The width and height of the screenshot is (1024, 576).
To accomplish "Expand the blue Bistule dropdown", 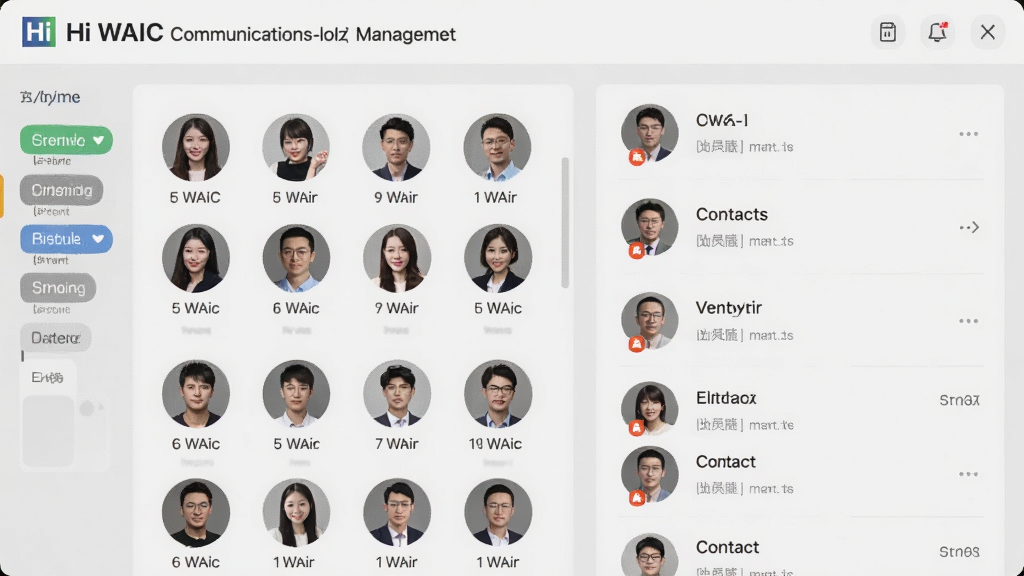I will [66, 239].
